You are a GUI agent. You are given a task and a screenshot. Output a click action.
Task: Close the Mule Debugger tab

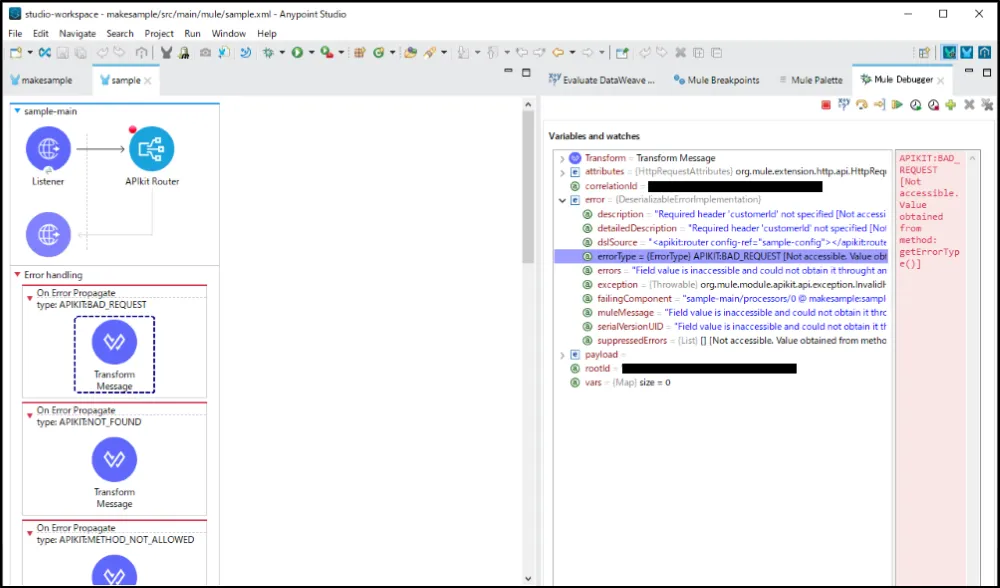[x=941, y=80]
